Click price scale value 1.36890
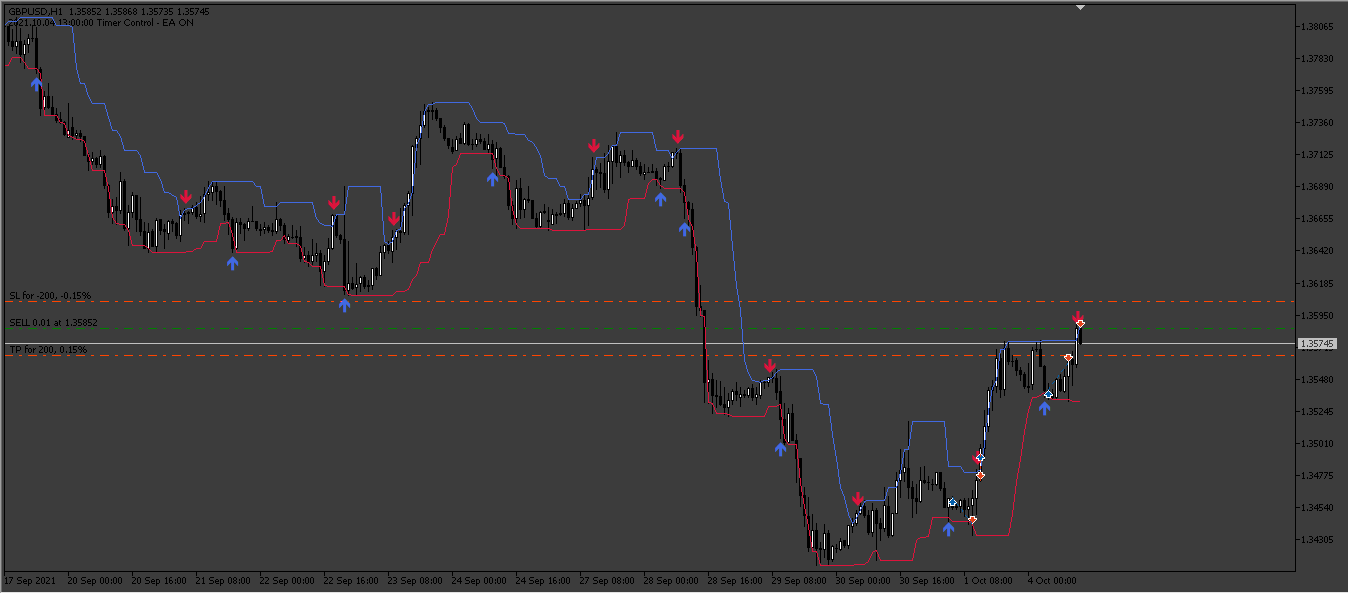 [x=1316, y=187]
